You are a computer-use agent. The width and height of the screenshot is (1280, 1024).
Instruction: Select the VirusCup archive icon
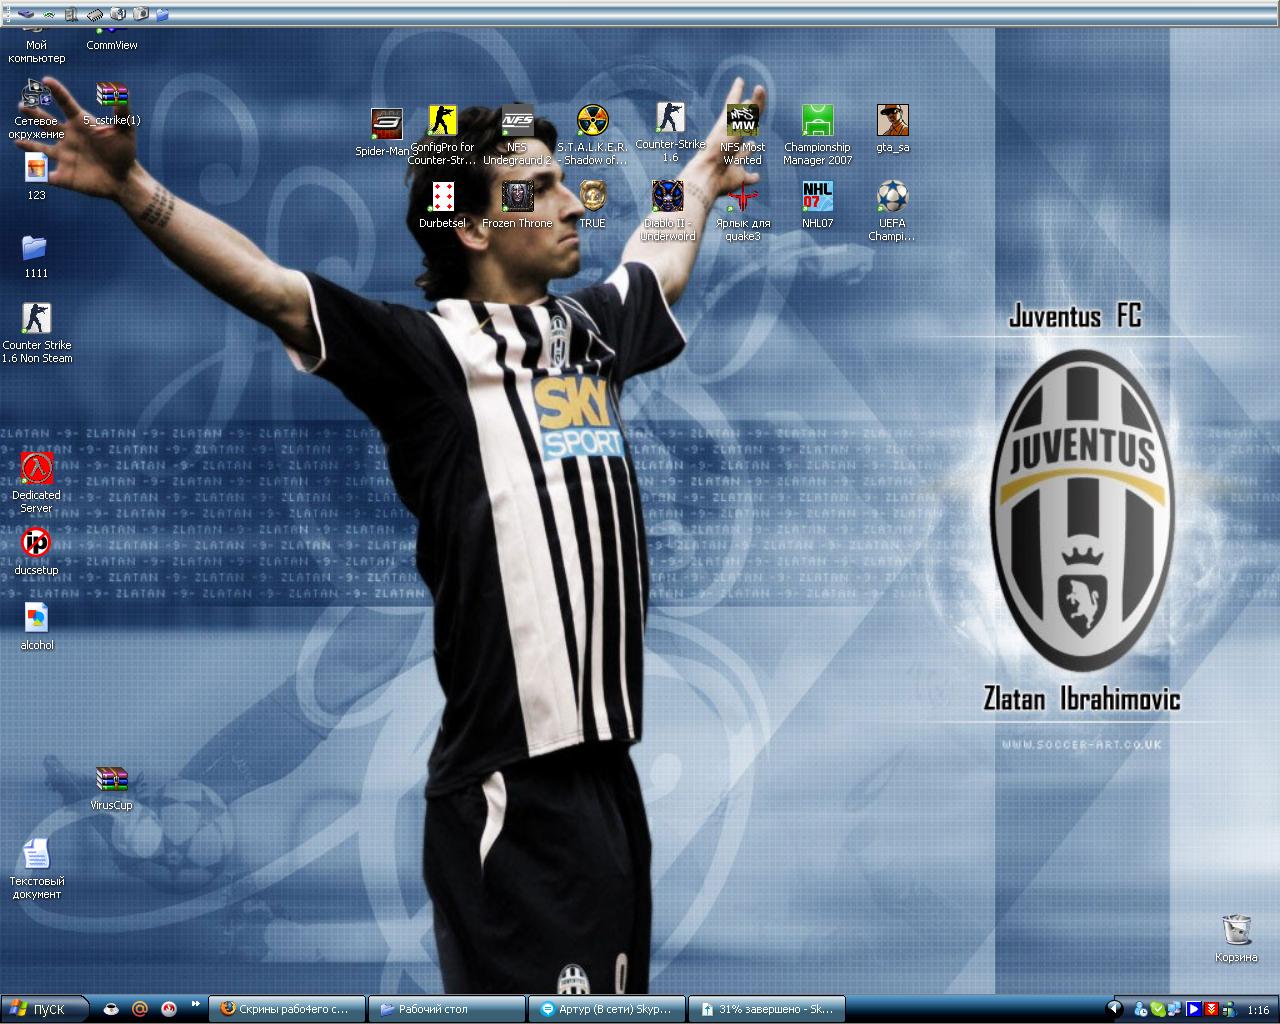click(111, 787)
